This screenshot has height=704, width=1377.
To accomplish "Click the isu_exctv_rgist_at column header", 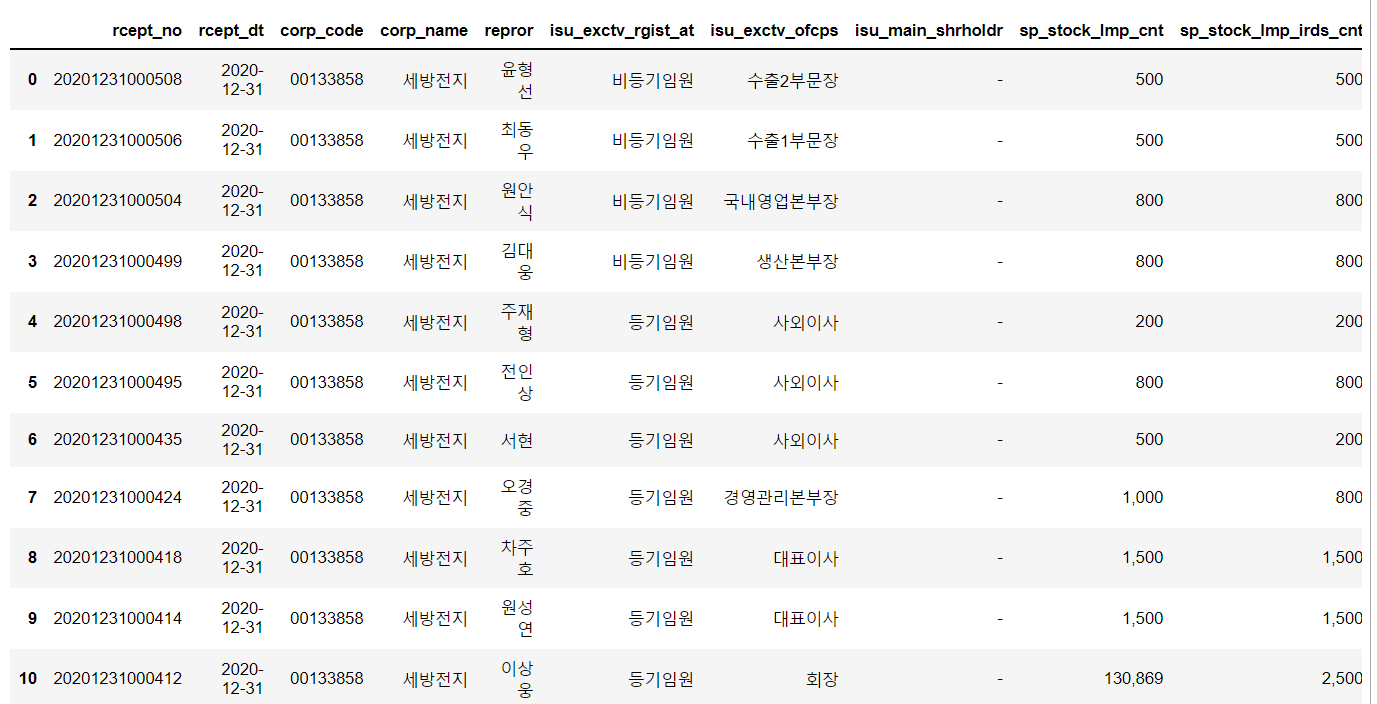I will point(622,30).
